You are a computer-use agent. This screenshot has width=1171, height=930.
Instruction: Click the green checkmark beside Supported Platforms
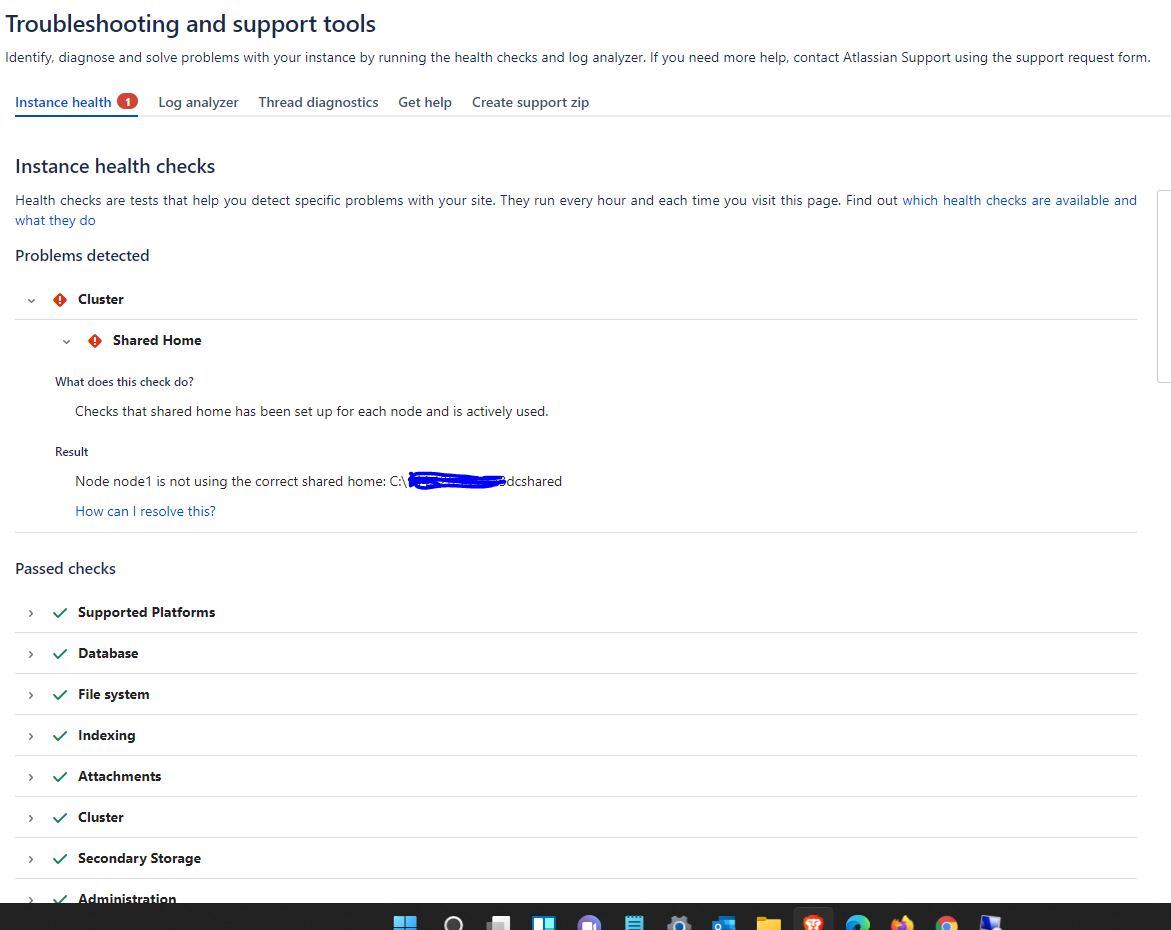60,613
